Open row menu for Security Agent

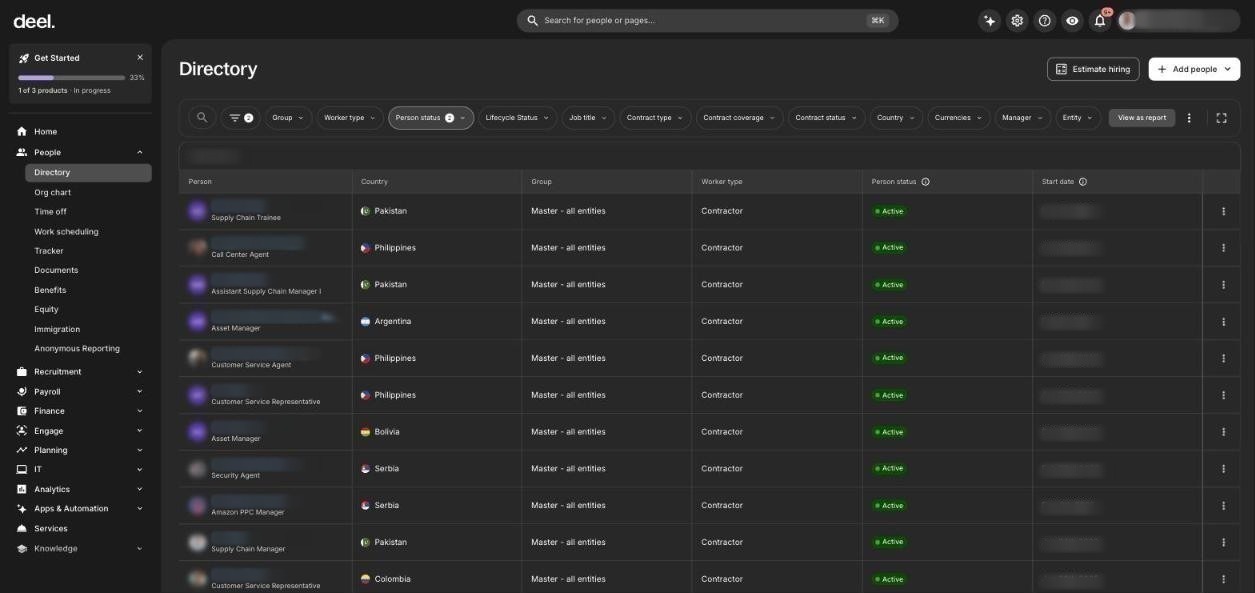(1223, 468)
